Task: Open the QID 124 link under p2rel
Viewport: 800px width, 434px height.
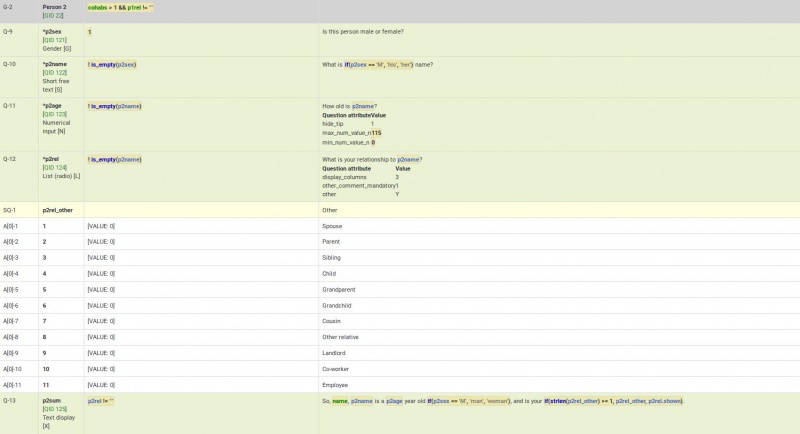Action: tap(54, 168)
